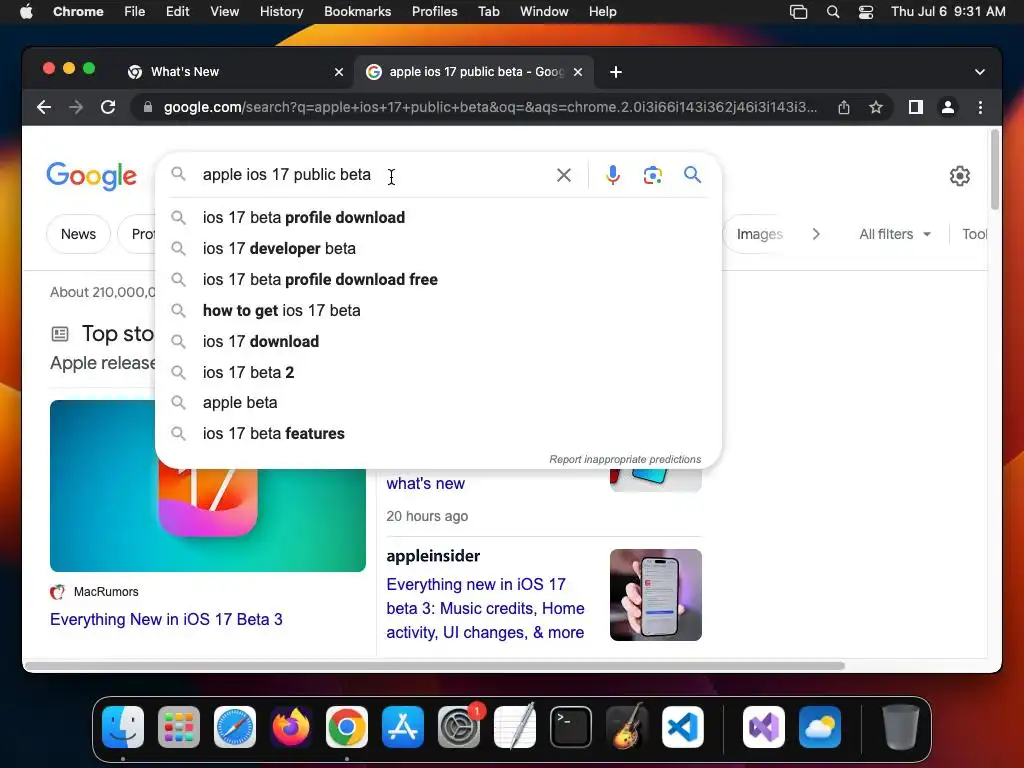Open the Bookmarks menu
Viewport: 1024px width, 768px height.
click(x=358, y=12)
